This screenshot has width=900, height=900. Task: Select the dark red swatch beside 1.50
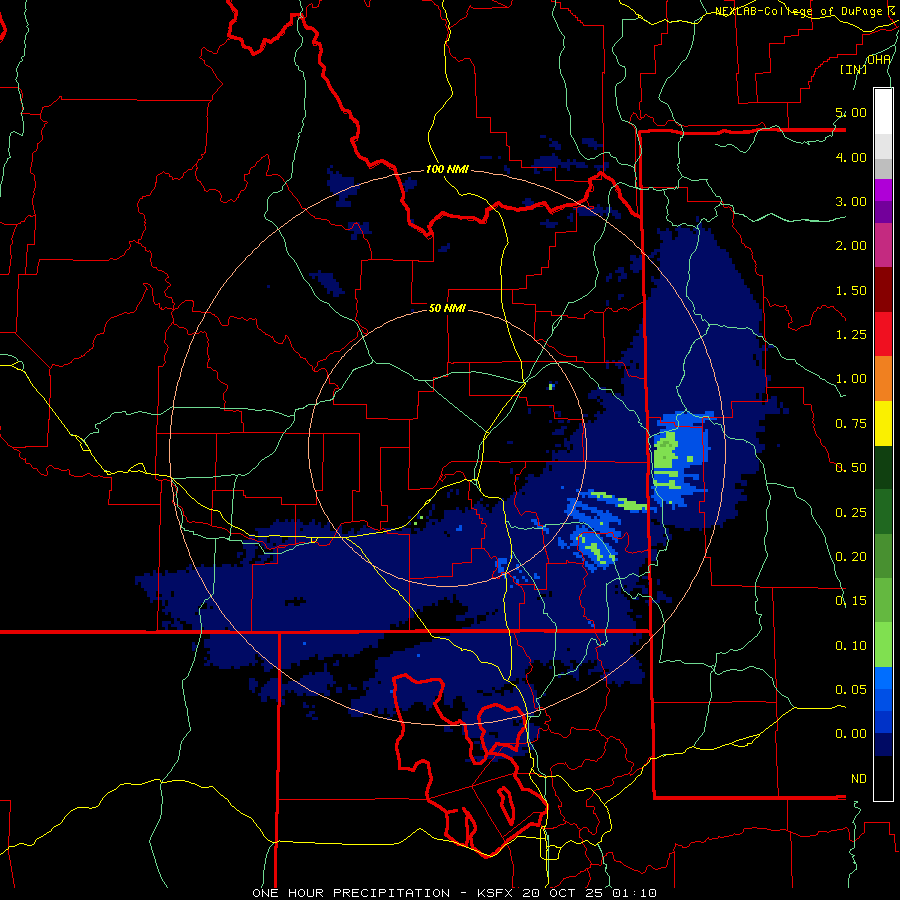883,290
